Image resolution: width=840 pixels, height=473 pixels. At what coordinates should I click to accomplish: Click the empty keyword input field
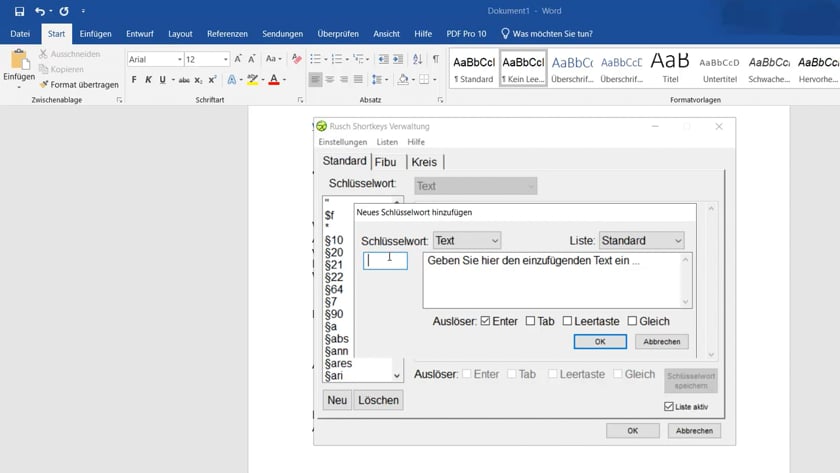pos(385,260)
